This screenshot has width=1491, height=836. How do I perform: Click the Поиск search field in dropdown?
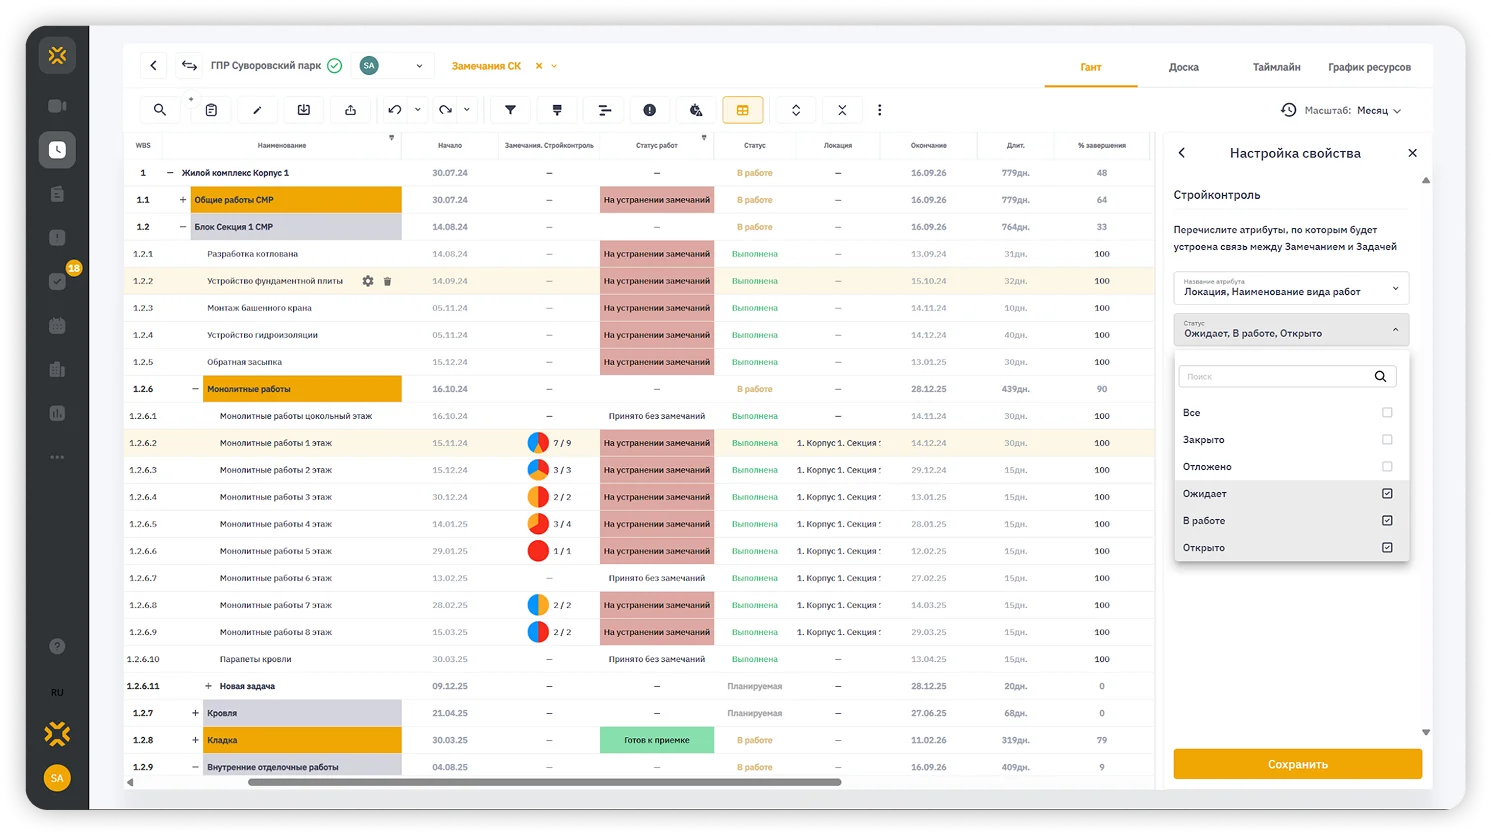pyautogui.click(x=1287, y=377)
